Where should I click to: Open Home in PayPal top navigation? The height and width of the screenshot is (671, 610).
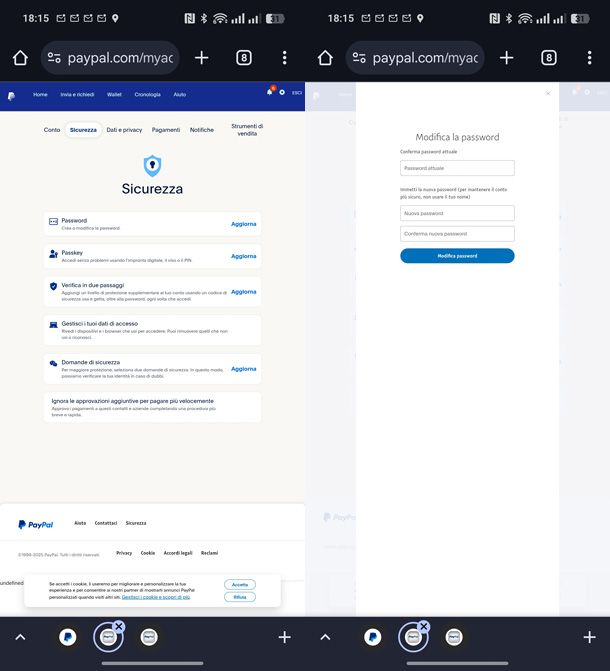point(40,95)
